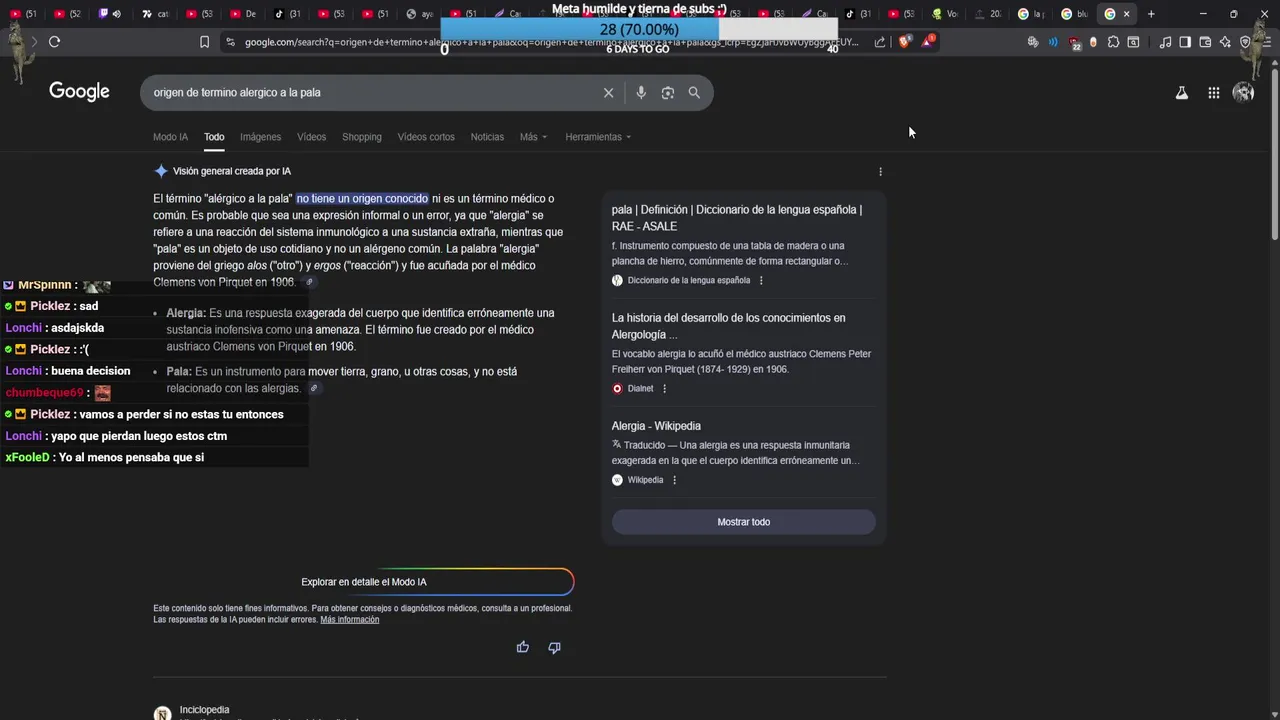Open the AI overview three-dot menu
Image resolution: width=1280 pixels, height=720 pixels.
tap(880, 171)
